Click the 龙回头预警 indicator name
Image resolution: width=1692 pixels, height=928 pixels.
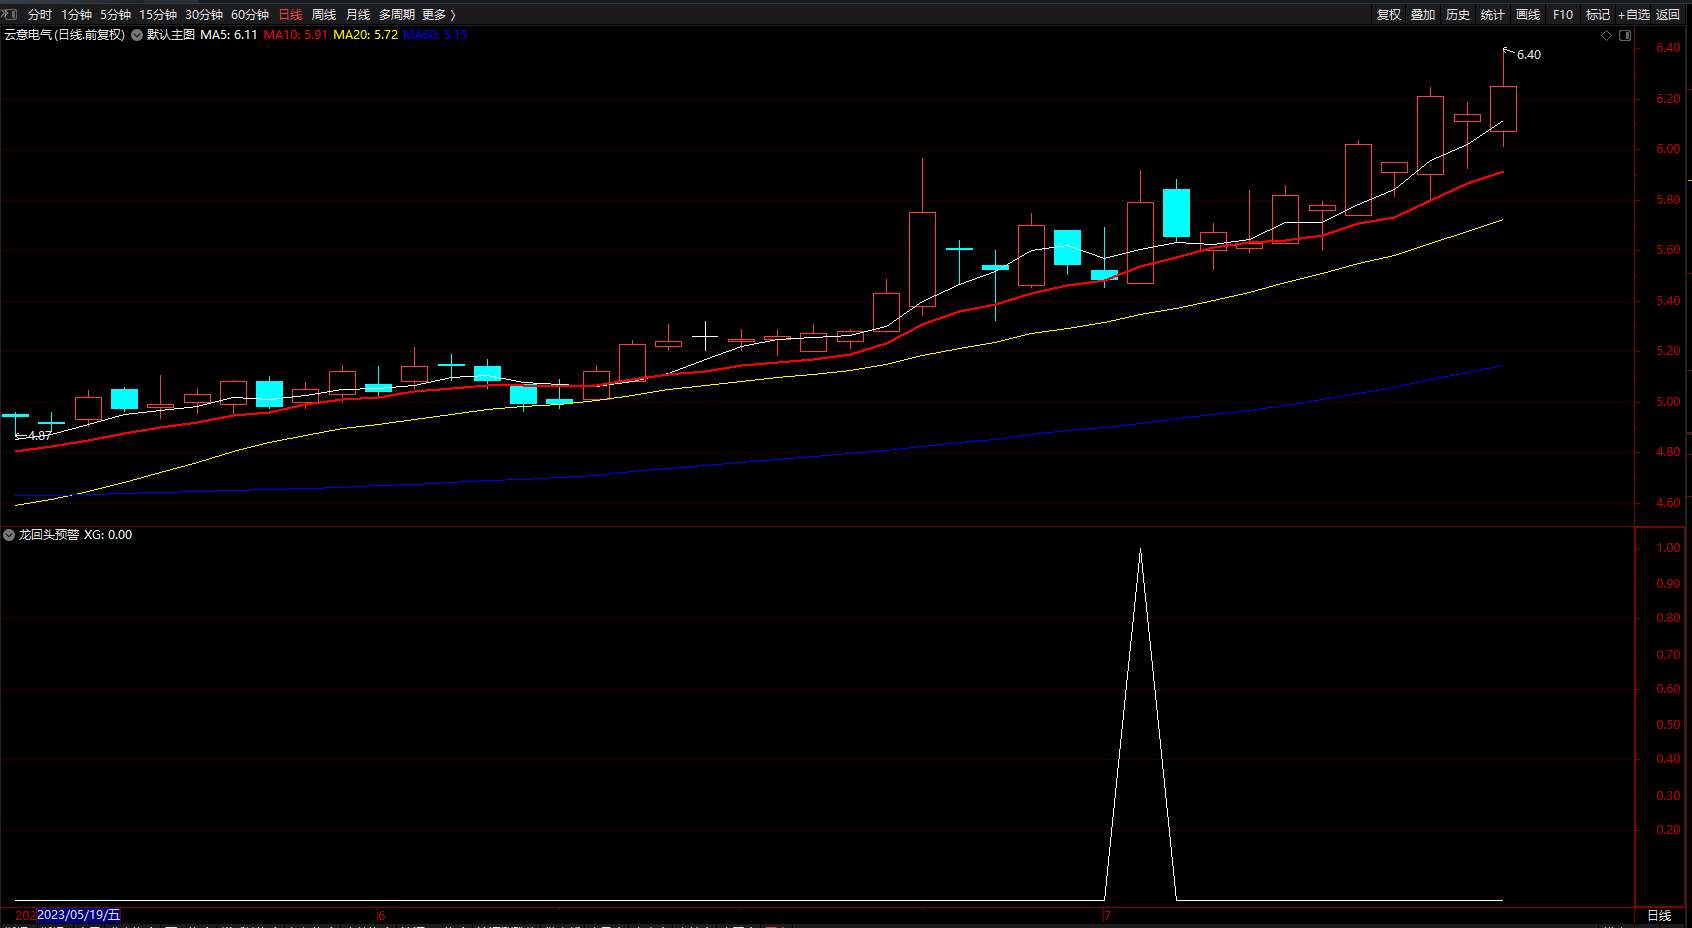click(x=49, y=535)
